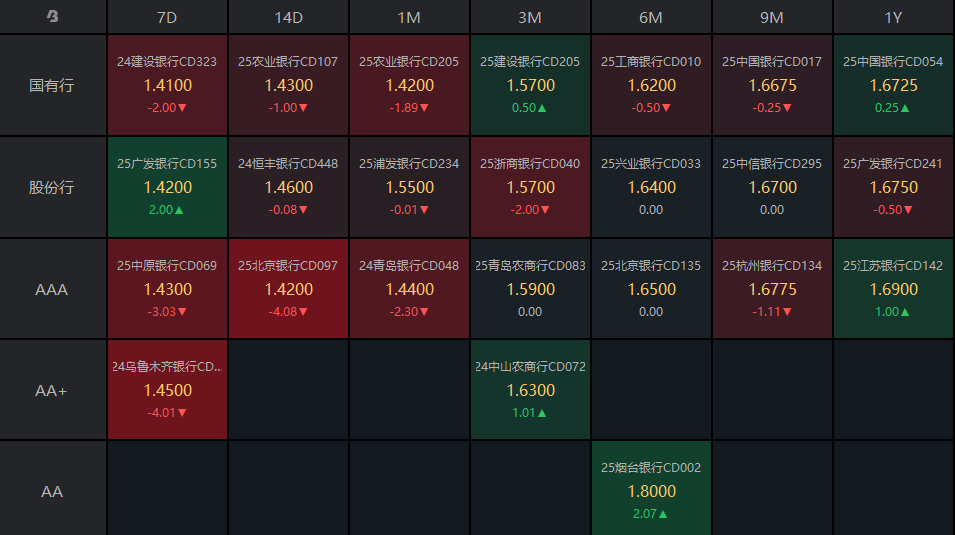Select the 25广发银行CD155 cell

[x=167, y=187]
